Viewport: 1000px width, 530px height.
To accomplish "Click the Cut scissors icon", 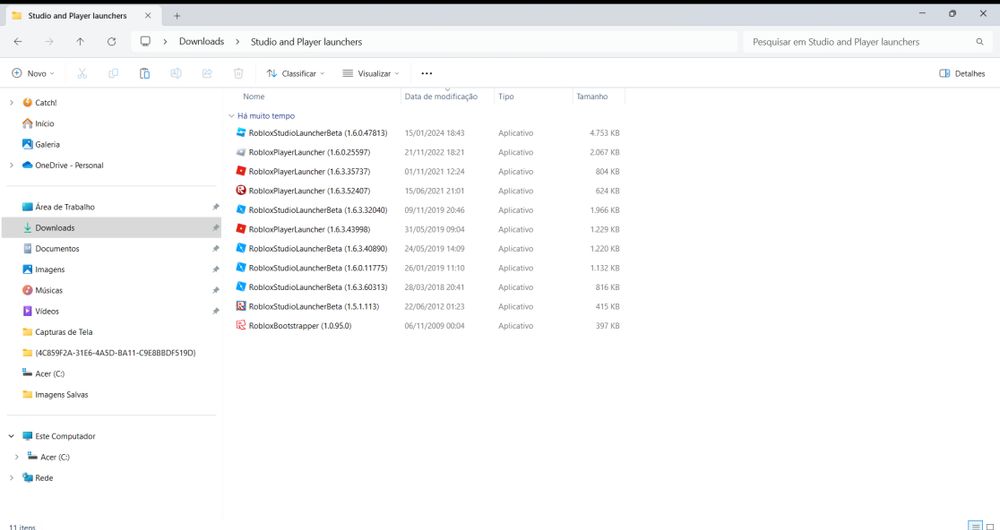I will pyautogui.click(x=82, y=73).
